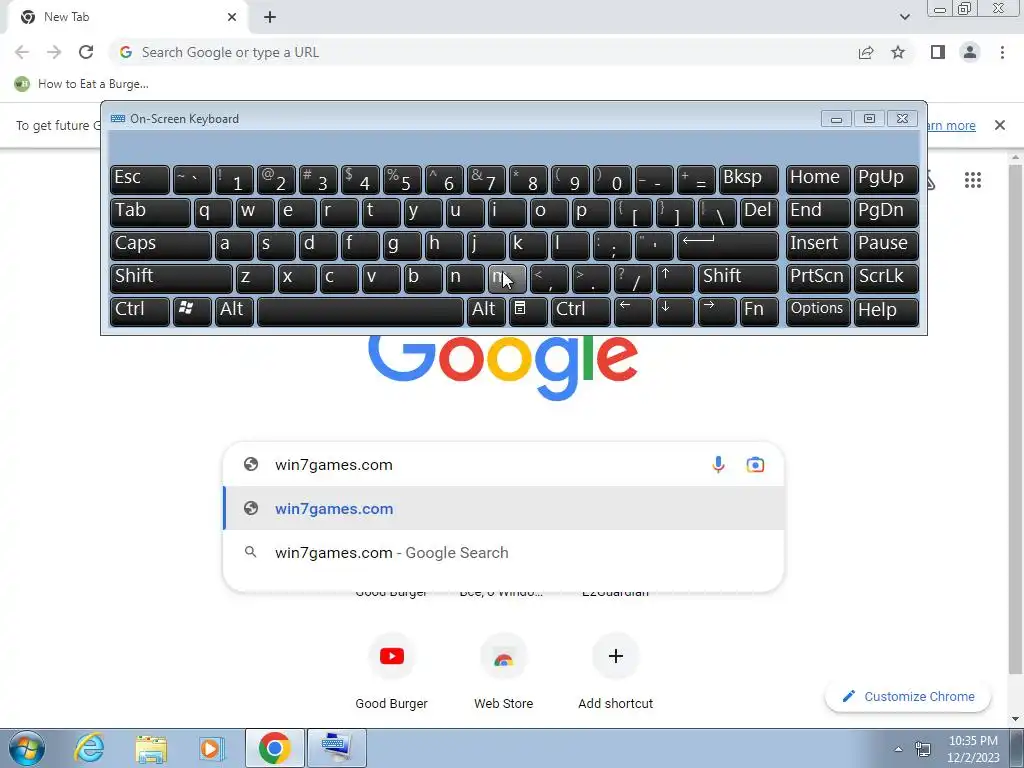Click the Learn more link
Image resolution: width=1024 pixels, height=768 pixels.
pos(950,125)
